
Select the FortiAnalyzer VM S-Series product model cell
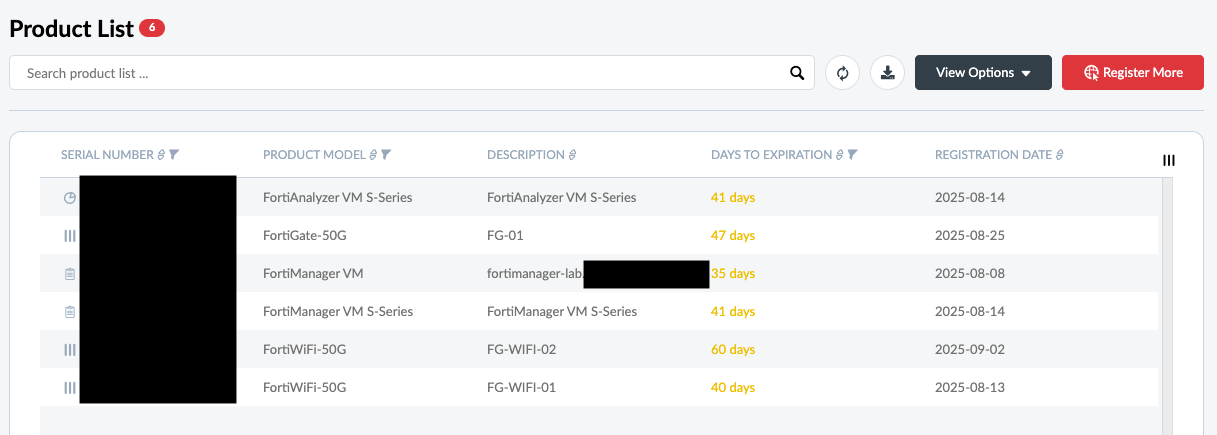(338, 198)
